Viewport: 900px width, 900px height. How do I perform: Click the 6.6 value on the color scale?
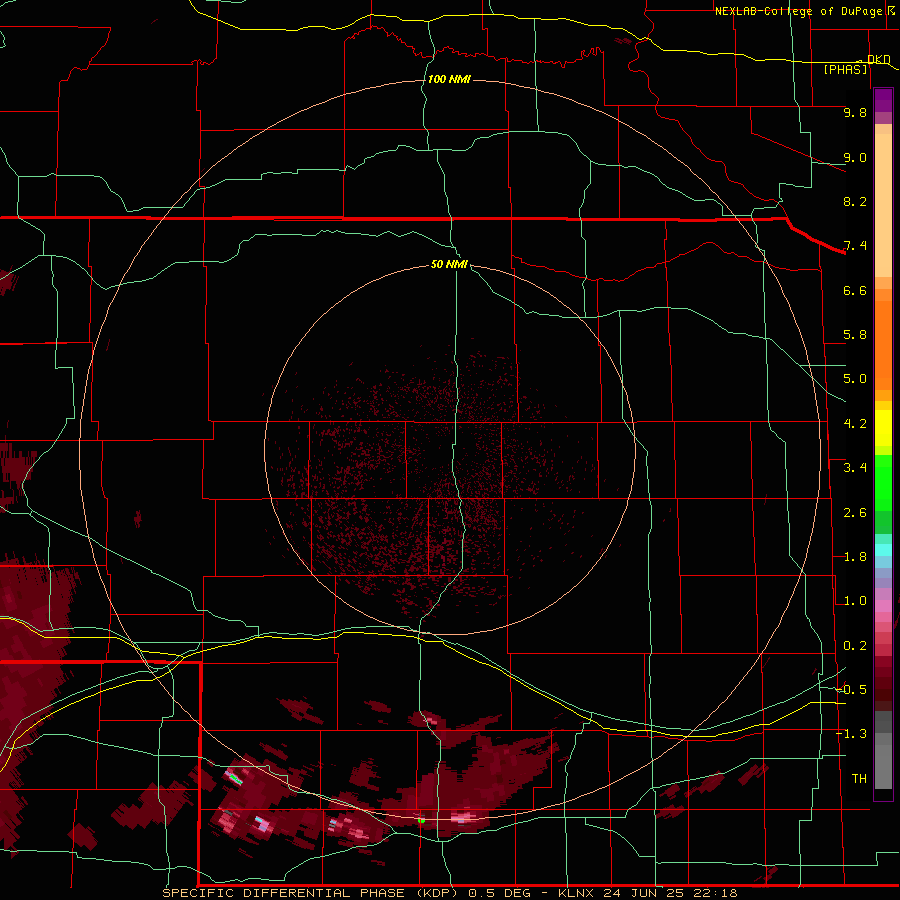click(x=855, y=290)
